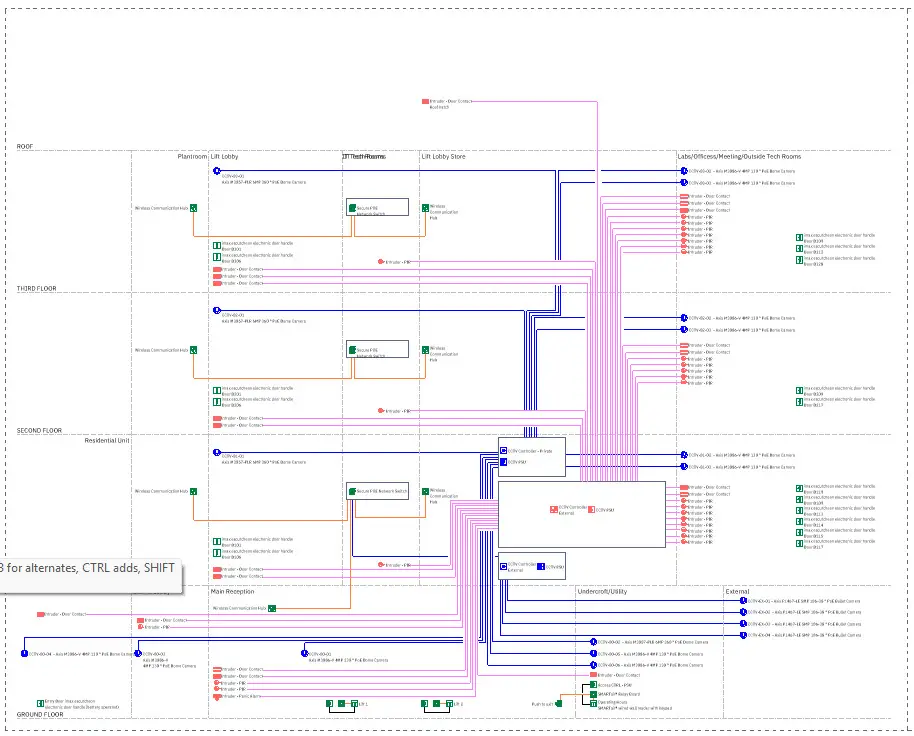Screen dimensions: 914x736
Task: Click the GROUND FLOOR level label
Action: tap(40, 714)
